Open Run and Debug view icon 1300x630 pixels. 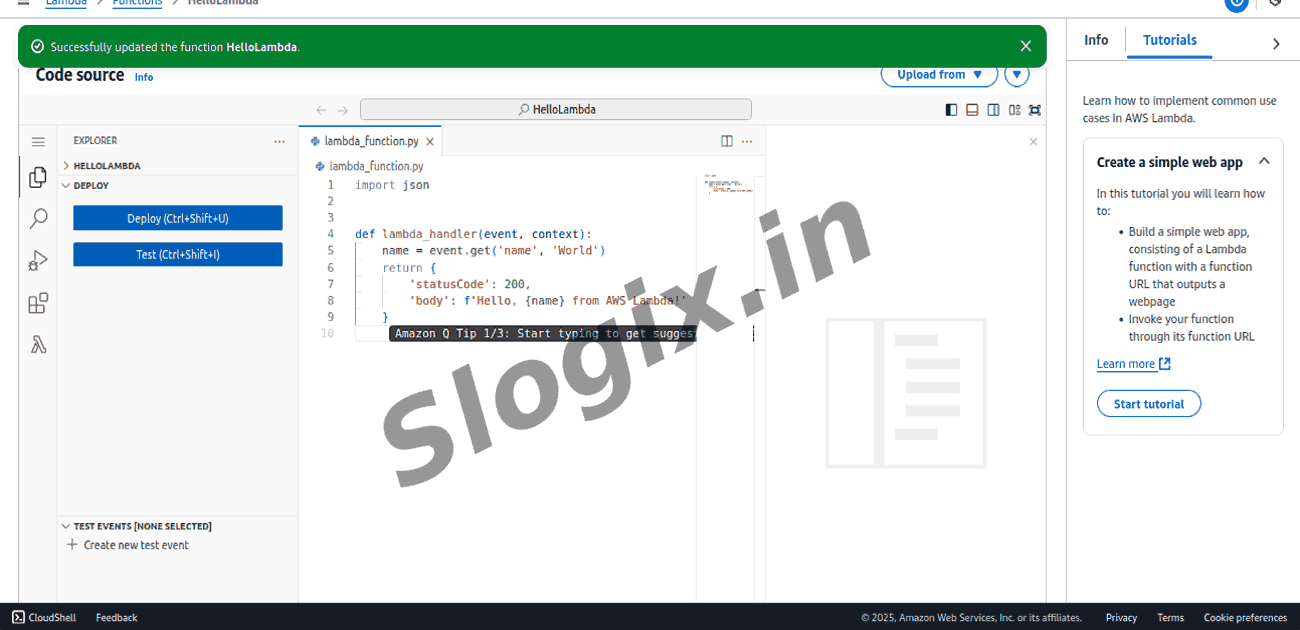tap(38, 261)
